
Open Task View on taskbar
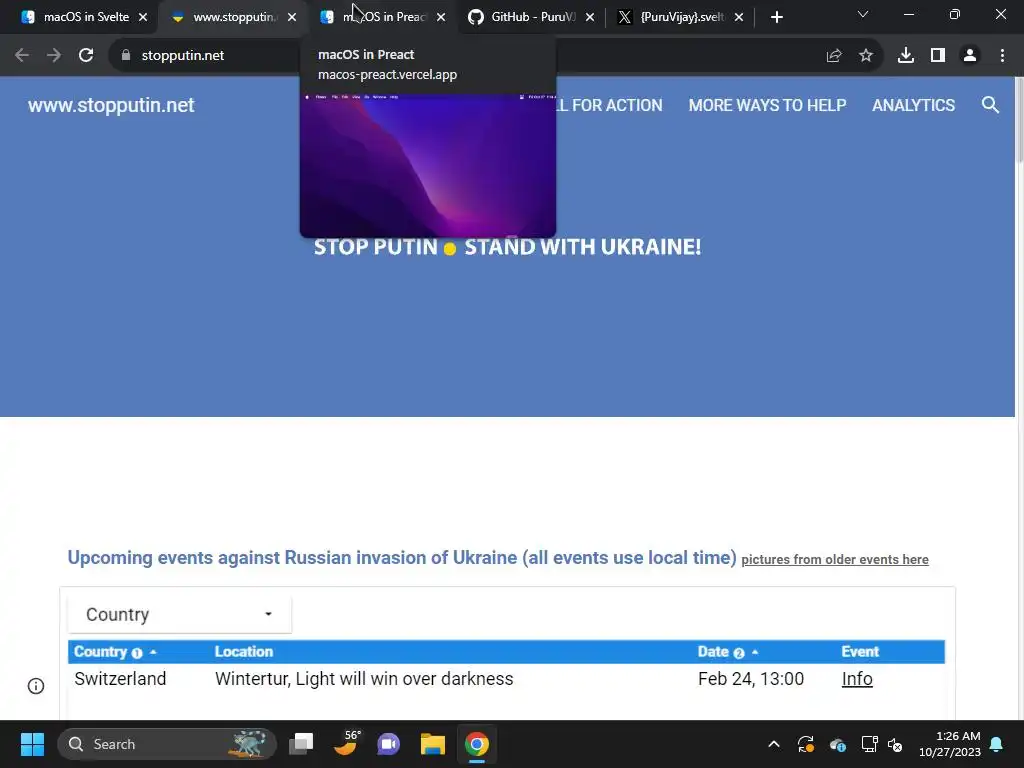[x=301, y=744]
